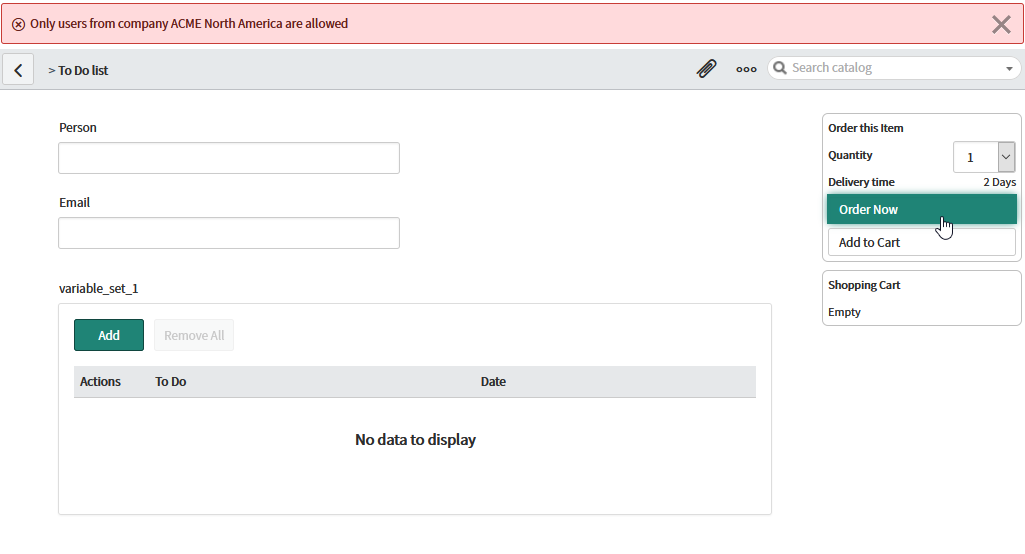Click the Remove All button
1025x554 pixels.
(x=194, y=335)
